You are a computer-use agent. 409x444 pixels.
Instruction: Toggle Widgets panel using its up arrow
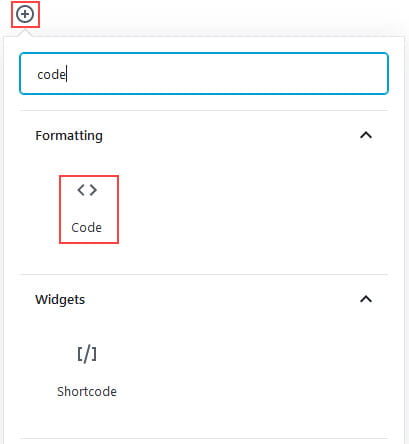[366, 299]
